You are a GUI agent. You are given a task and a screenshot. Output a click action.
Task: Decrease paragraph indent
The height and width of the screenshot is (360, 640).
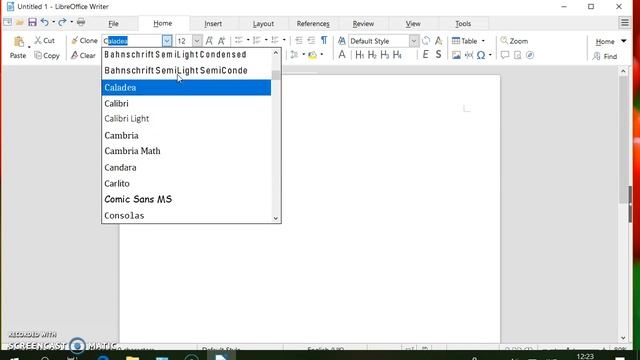tap(311, 40)
